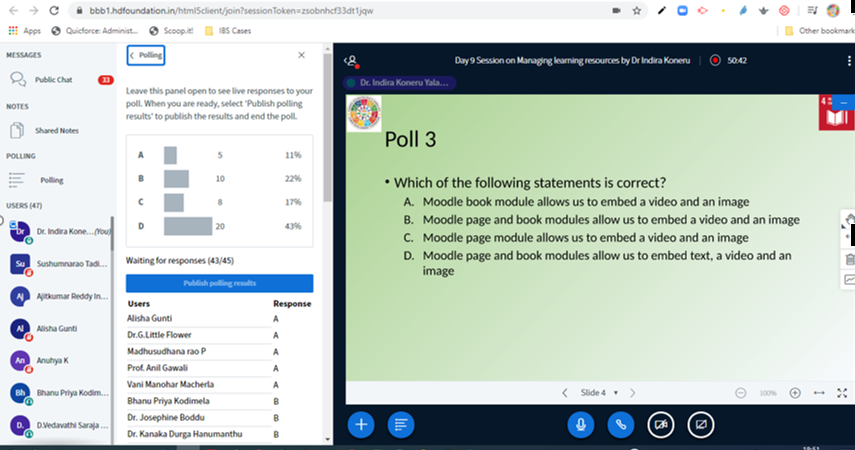855x450 pixels.
Task: Open Apps bookmarks shortcut
Action: pyautogui.click(x=25, y=31)
